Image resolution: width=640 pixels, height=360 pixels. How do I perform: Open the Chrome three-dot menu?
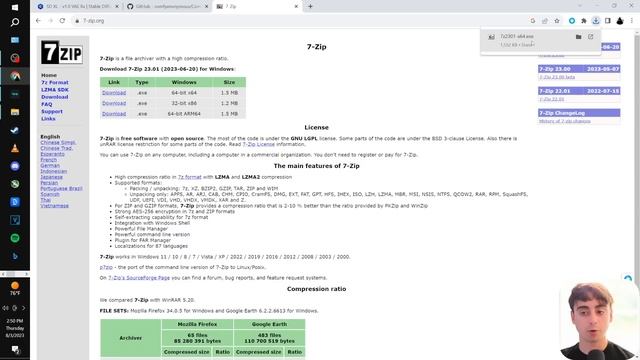pyautogui.click(x=632, y=21)
